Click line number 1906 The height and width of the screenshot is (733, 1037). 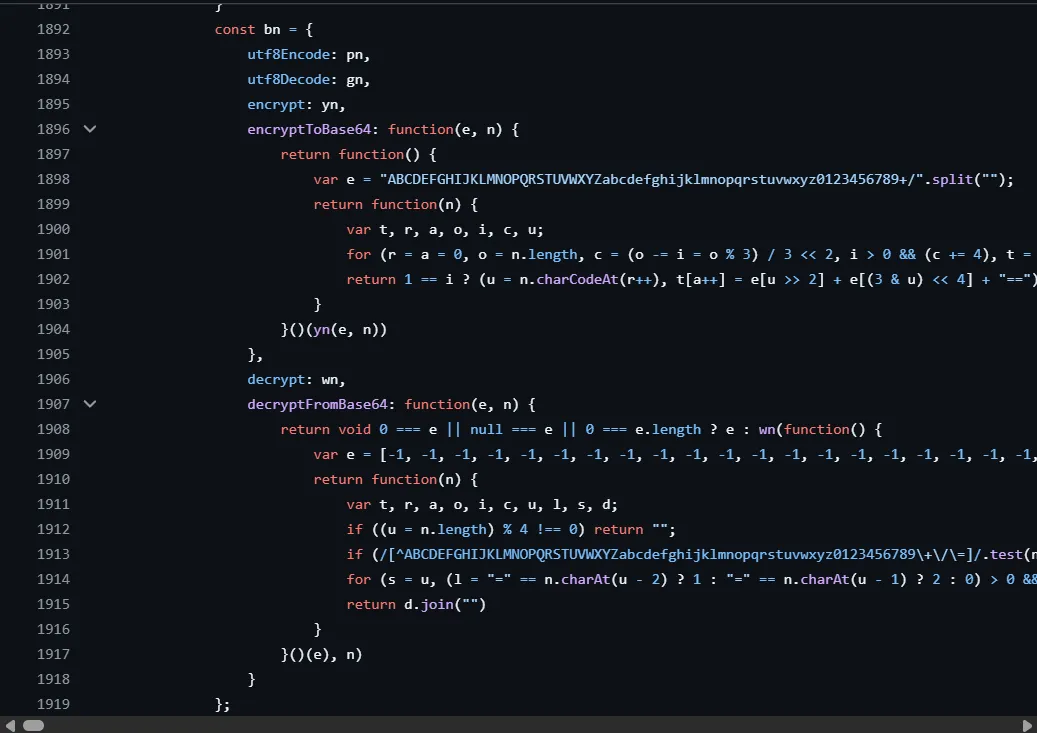[53, 379]
